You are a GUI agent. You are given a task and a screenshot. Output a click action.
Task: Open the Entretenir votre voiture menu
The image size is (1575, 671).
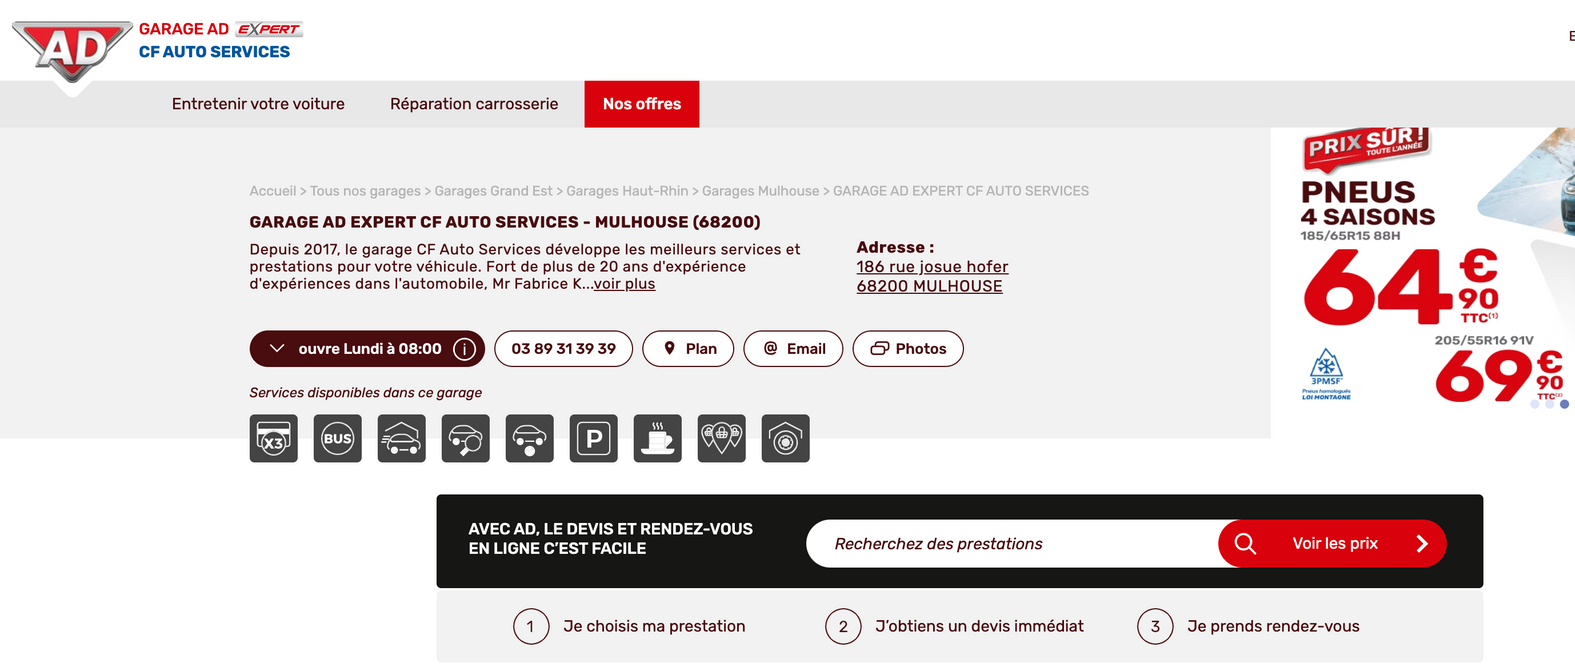[258, 104]
